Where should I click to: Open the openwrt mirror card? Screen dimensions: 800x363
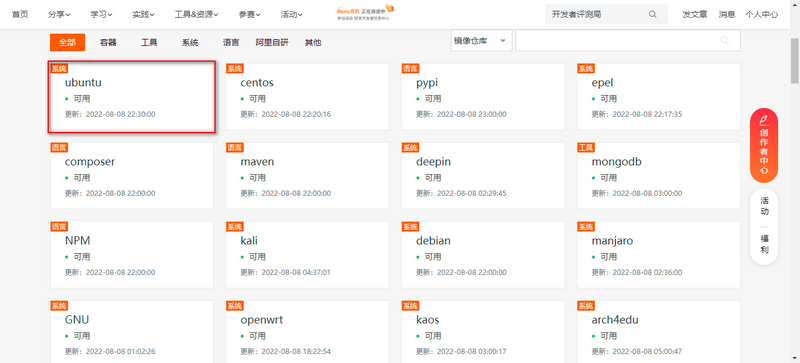[307, 332]
